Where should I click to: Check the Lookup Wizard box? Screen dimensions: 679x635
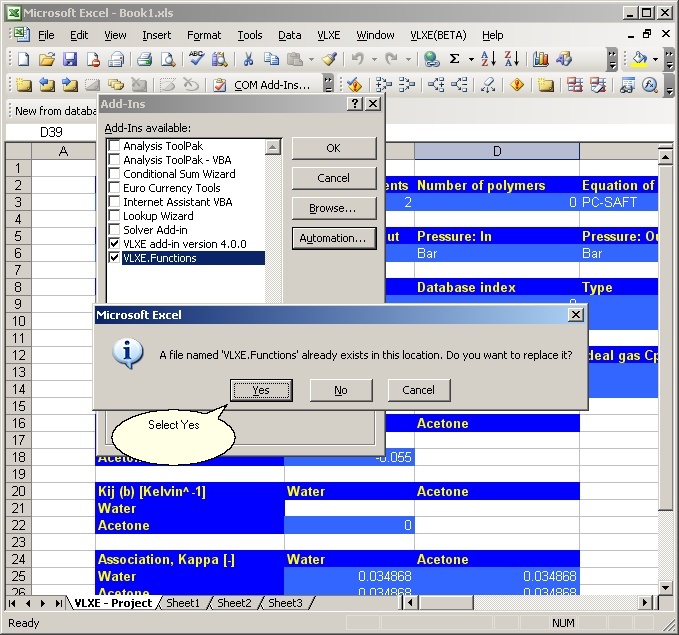coord(114,216)
